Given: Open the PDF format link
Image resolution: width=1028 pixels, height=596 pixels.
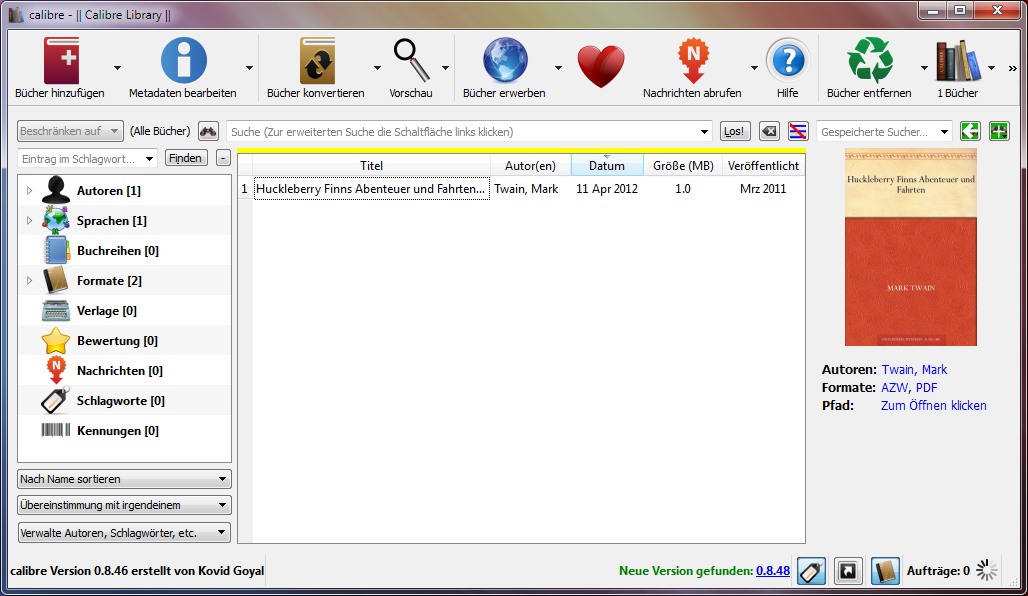Looking at the screenshot, I should [926, 387].
